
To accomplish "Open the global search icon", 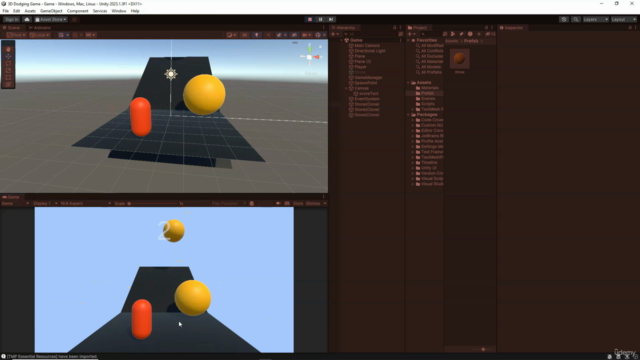I will (576, 19).
